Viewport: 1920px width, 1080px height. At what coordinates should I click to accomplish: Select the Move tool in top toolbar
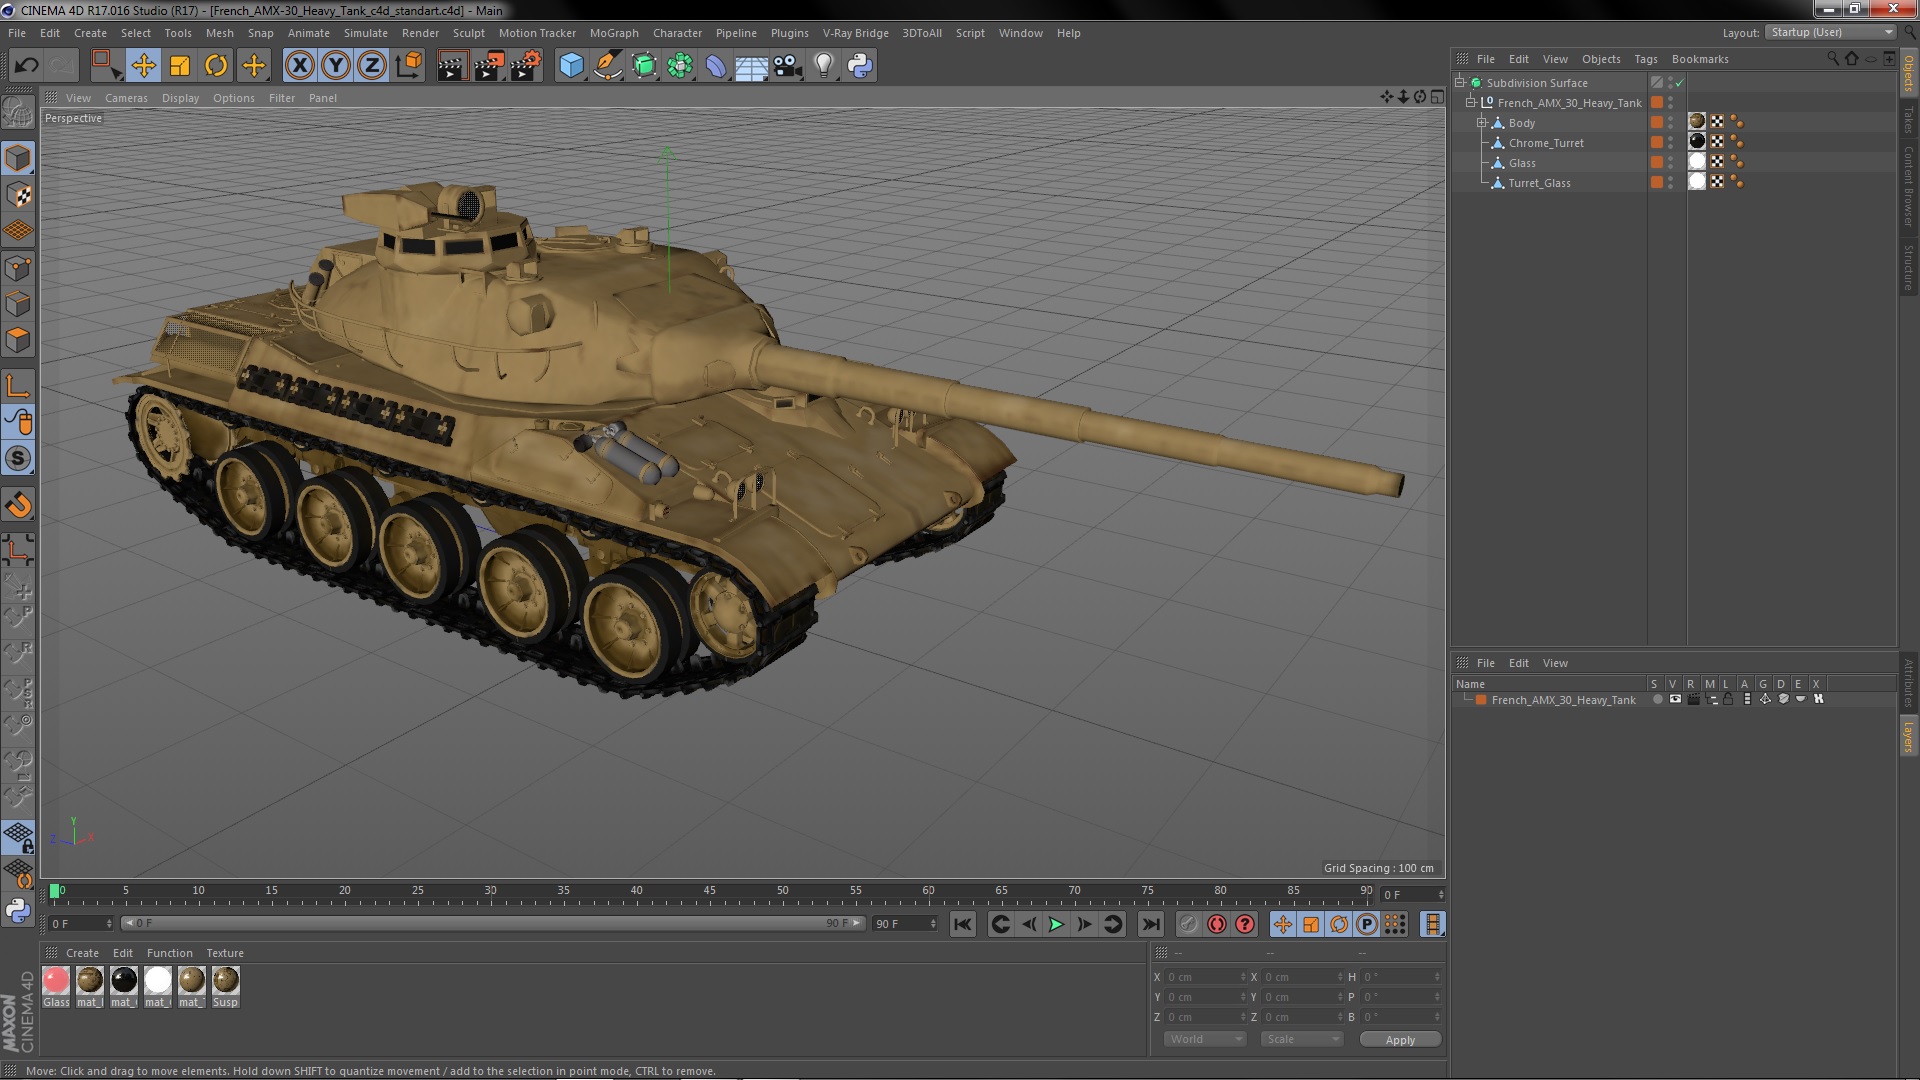[143, 66]
